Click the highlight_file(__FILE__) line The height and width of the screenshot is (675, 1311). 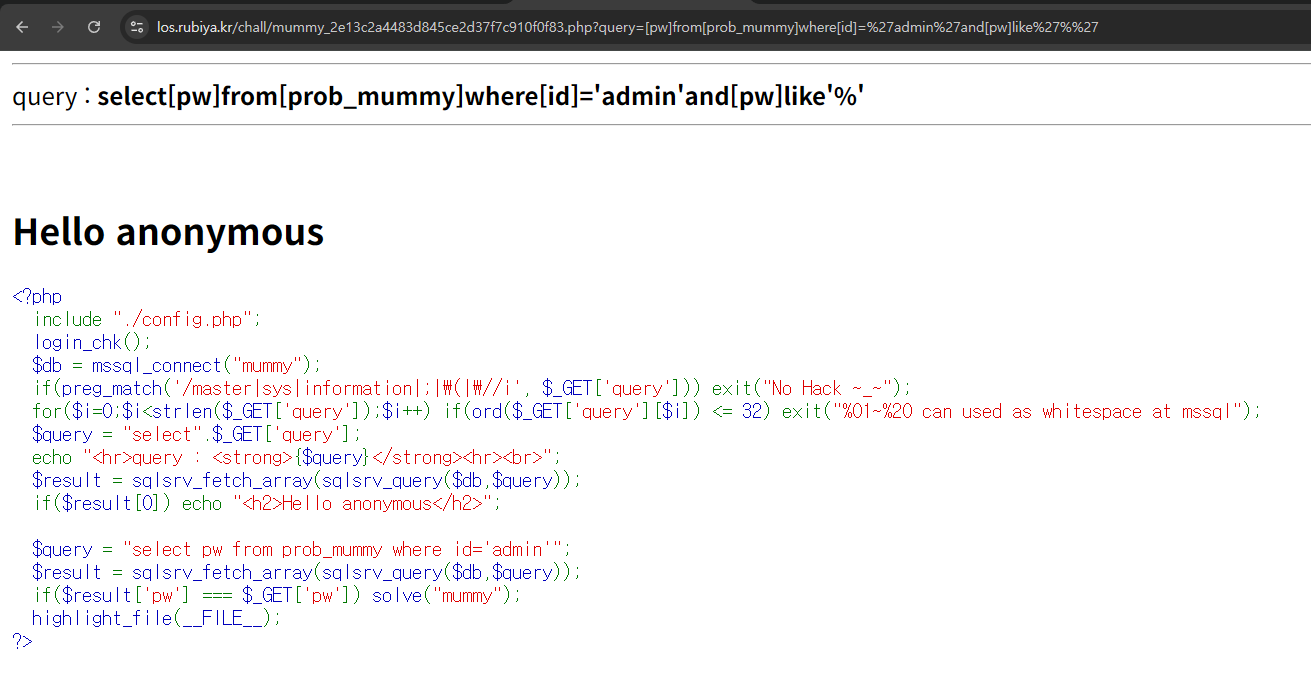pyautogui.click(x=156, y=618)
